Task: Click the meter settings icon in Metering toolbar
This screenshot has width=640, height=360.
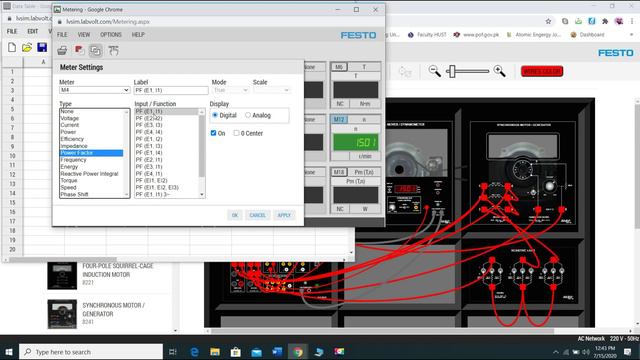Action: coord(113,50)
